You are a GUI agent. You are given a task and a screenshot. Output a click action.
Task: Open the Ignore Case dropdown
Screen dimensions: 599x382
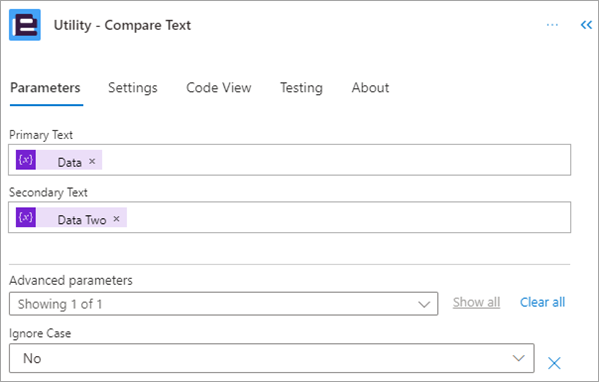coord(272,358)
